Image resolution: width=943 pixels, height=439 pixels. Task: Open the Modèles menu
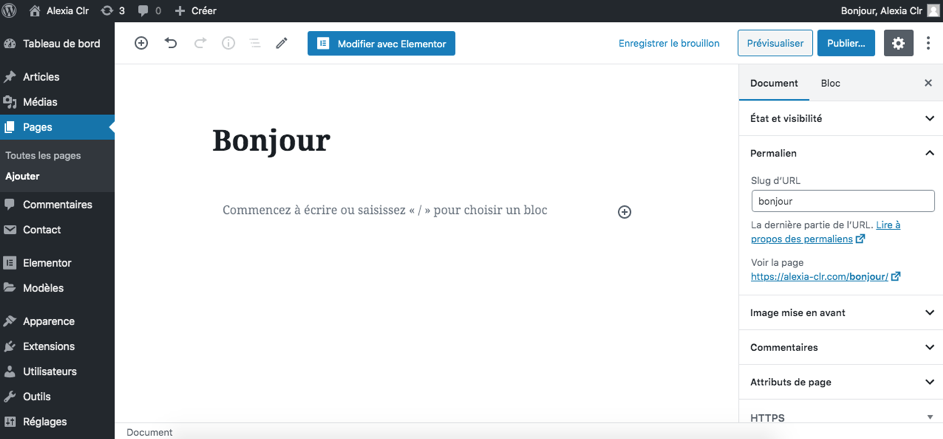tap(57, 288)
